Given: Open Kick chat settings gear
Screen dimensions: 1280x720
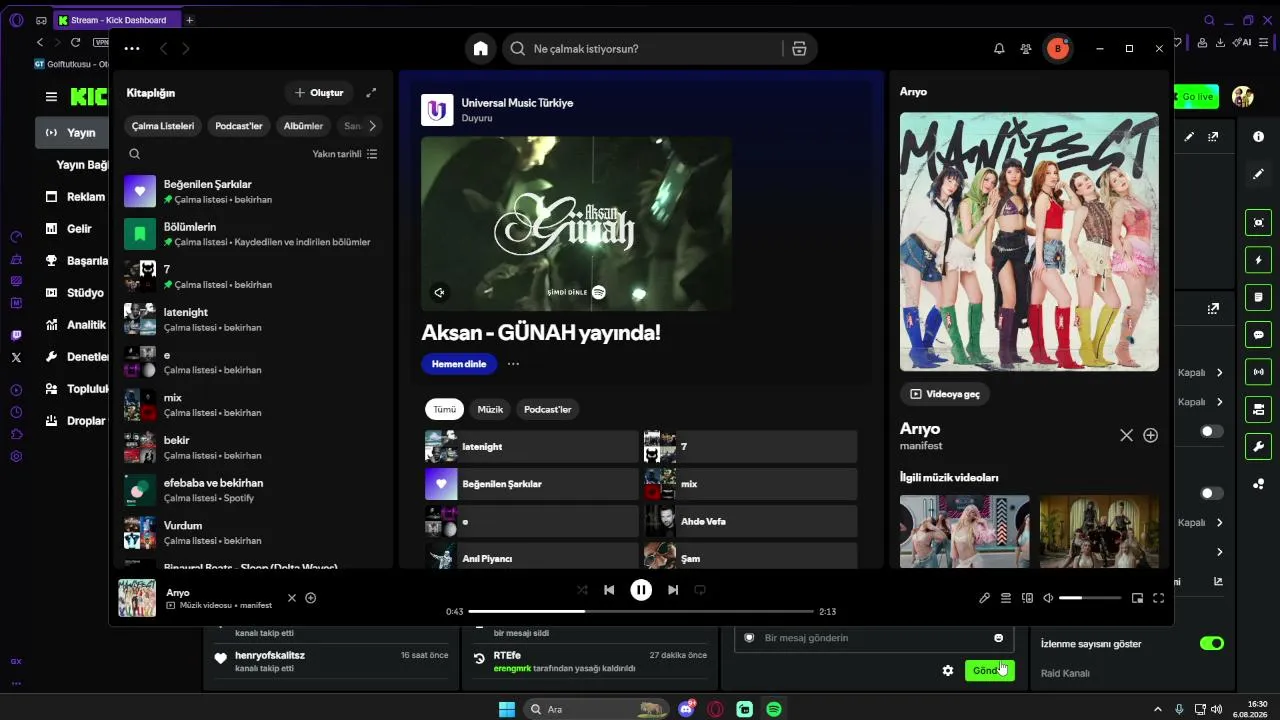Looking at the screenshot, I should click(948, 670).
